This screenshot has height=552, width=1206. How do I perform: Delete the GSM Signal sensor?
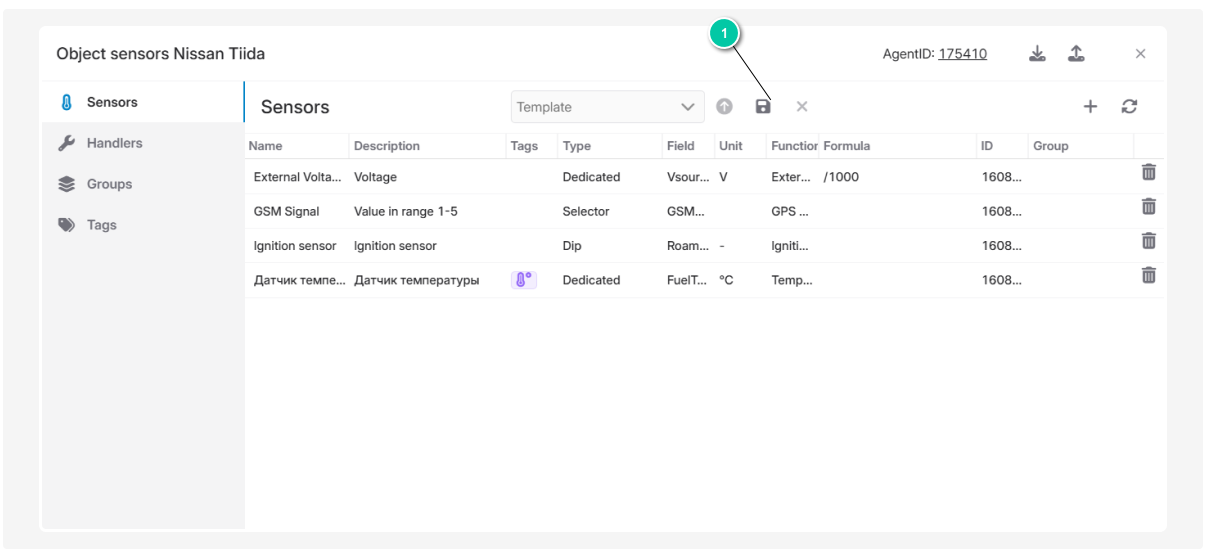(x=1149, y=207)
